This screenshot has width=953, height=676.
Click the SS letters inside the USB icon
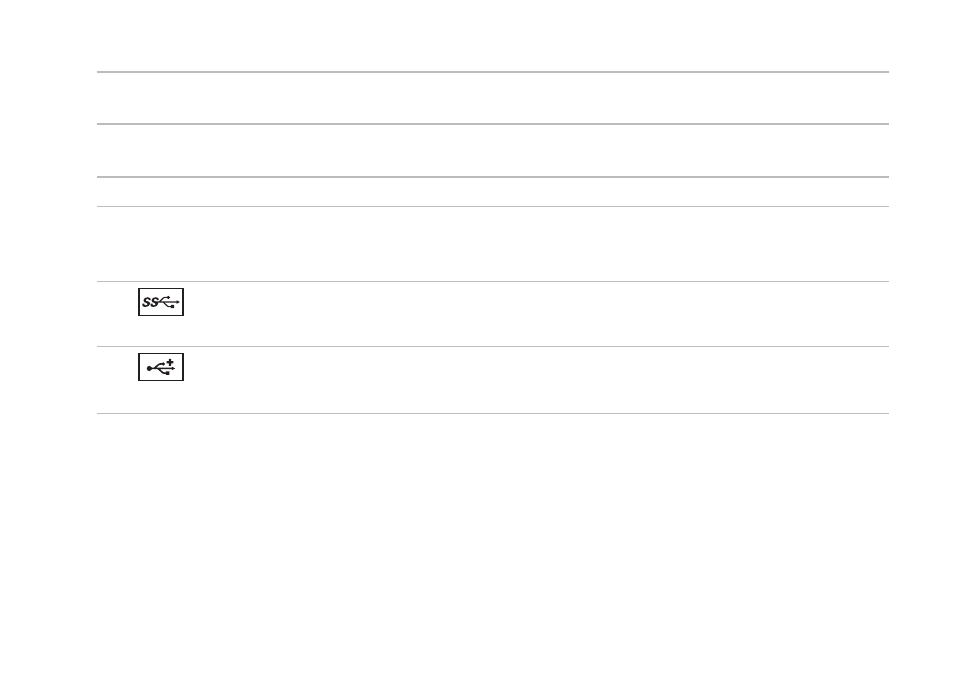[150, 302]
